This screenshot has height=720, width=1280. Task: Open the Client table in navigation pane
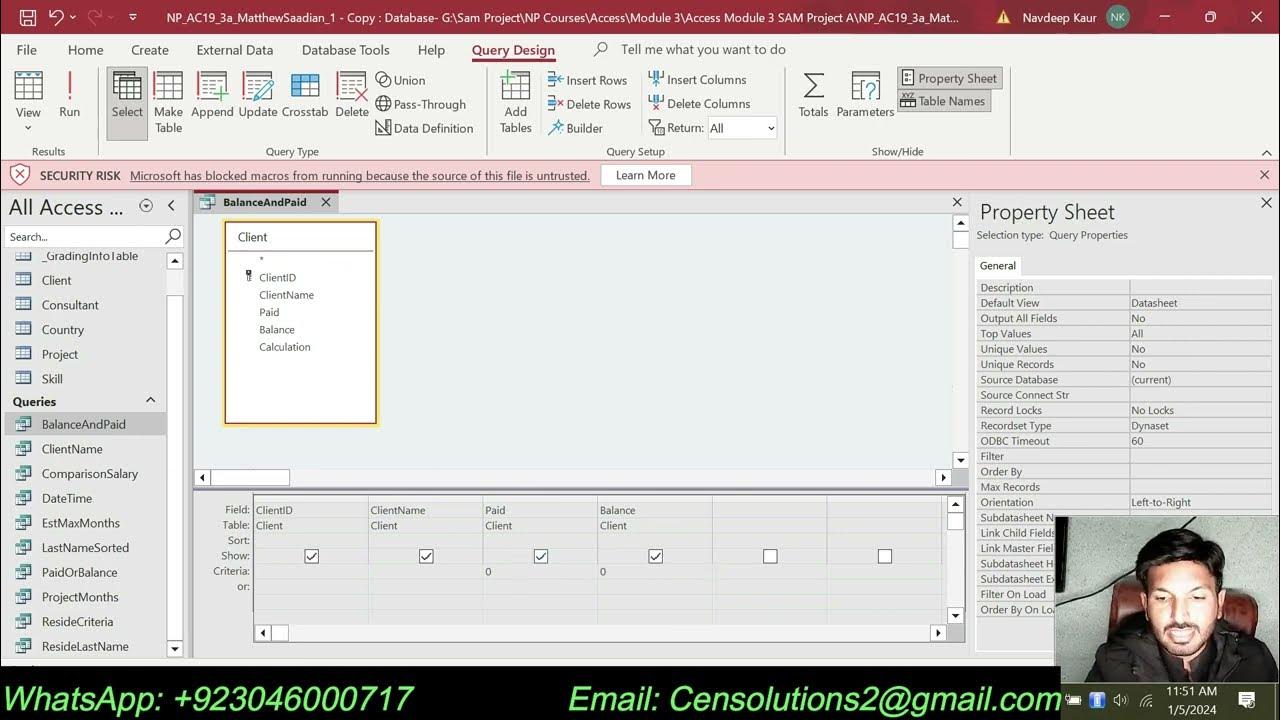tap(56, 280)
